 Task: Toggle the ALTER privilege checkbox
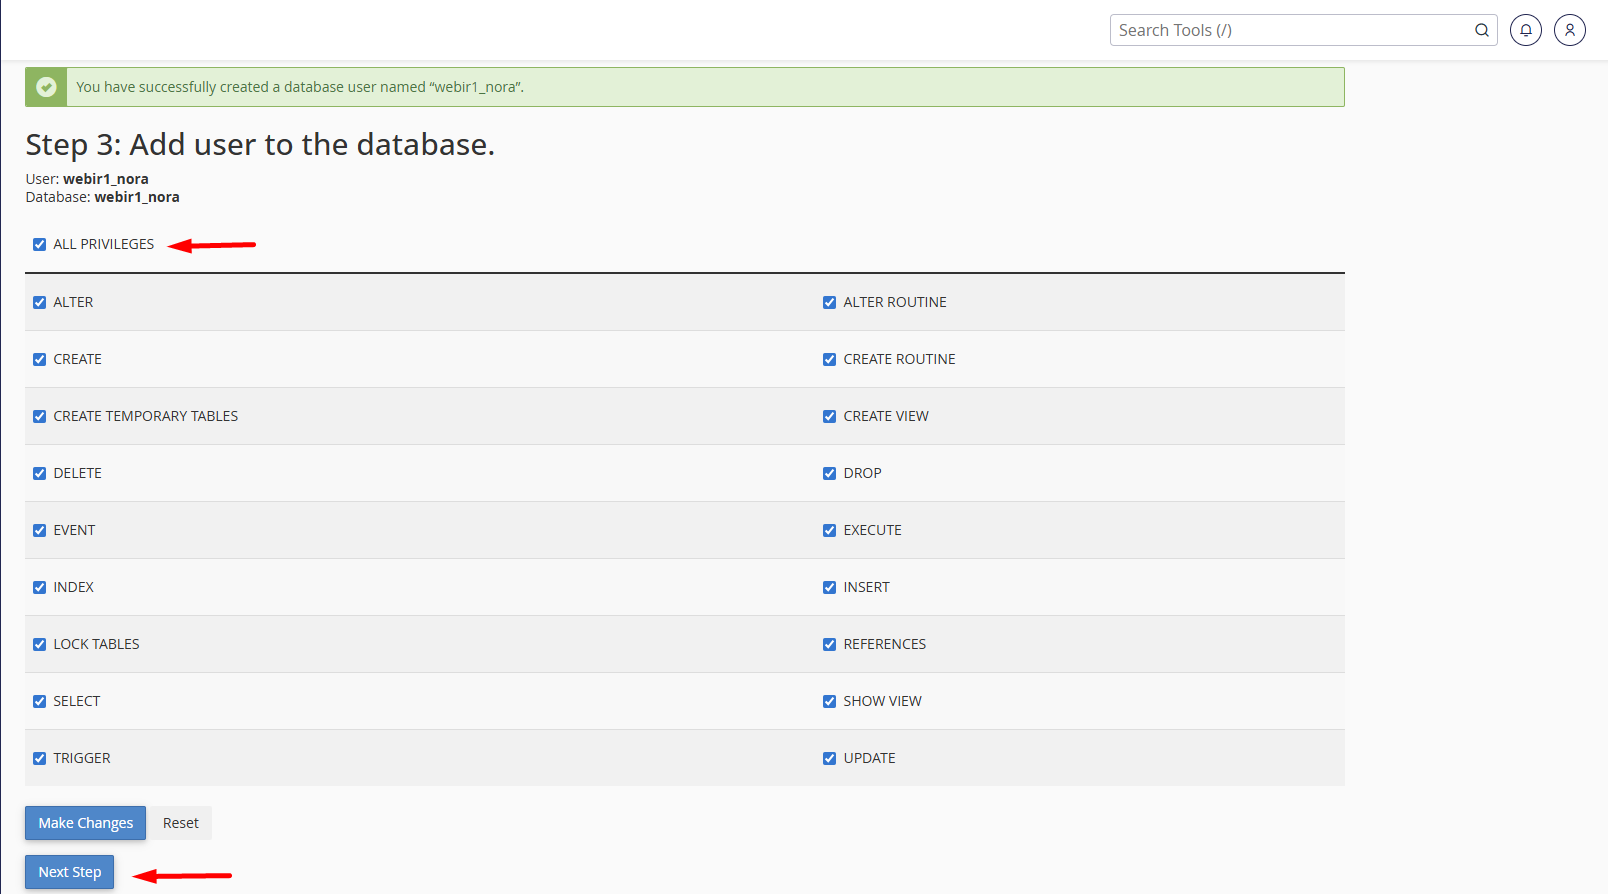(40, 302)
